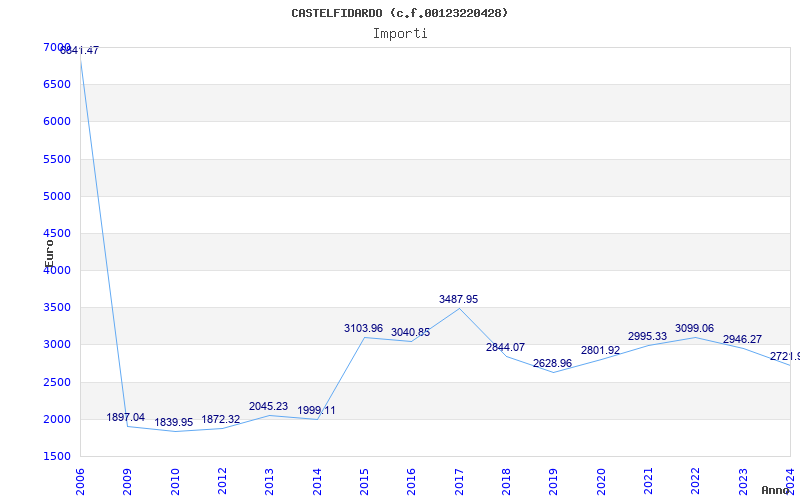Image resolution: width=800 pixels, height=500 pixels.
Task: Click y-axis value 5000
Action: [57, 196]
